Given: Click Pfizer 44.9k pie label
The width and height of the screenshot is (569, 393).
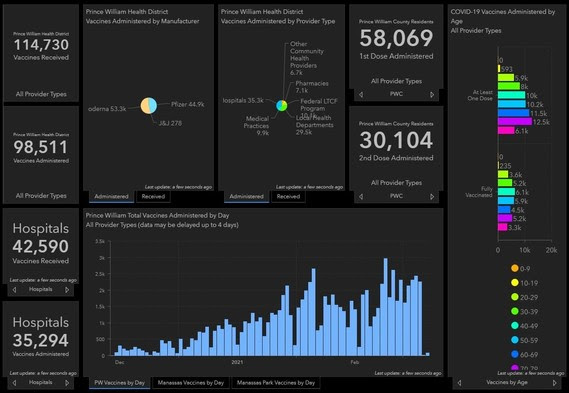Looking at the screenshot, I should tap(188, 105).
